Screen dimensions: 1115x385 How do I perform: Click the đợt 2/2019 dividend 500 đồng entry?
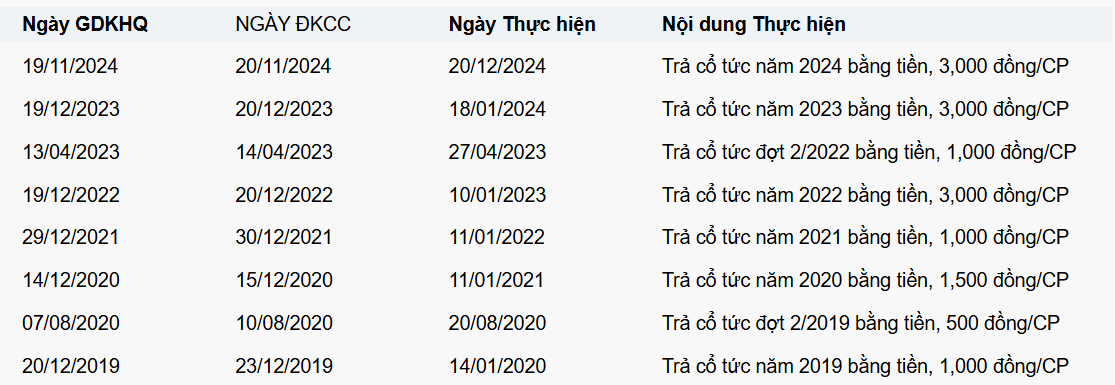pos(861,322)
